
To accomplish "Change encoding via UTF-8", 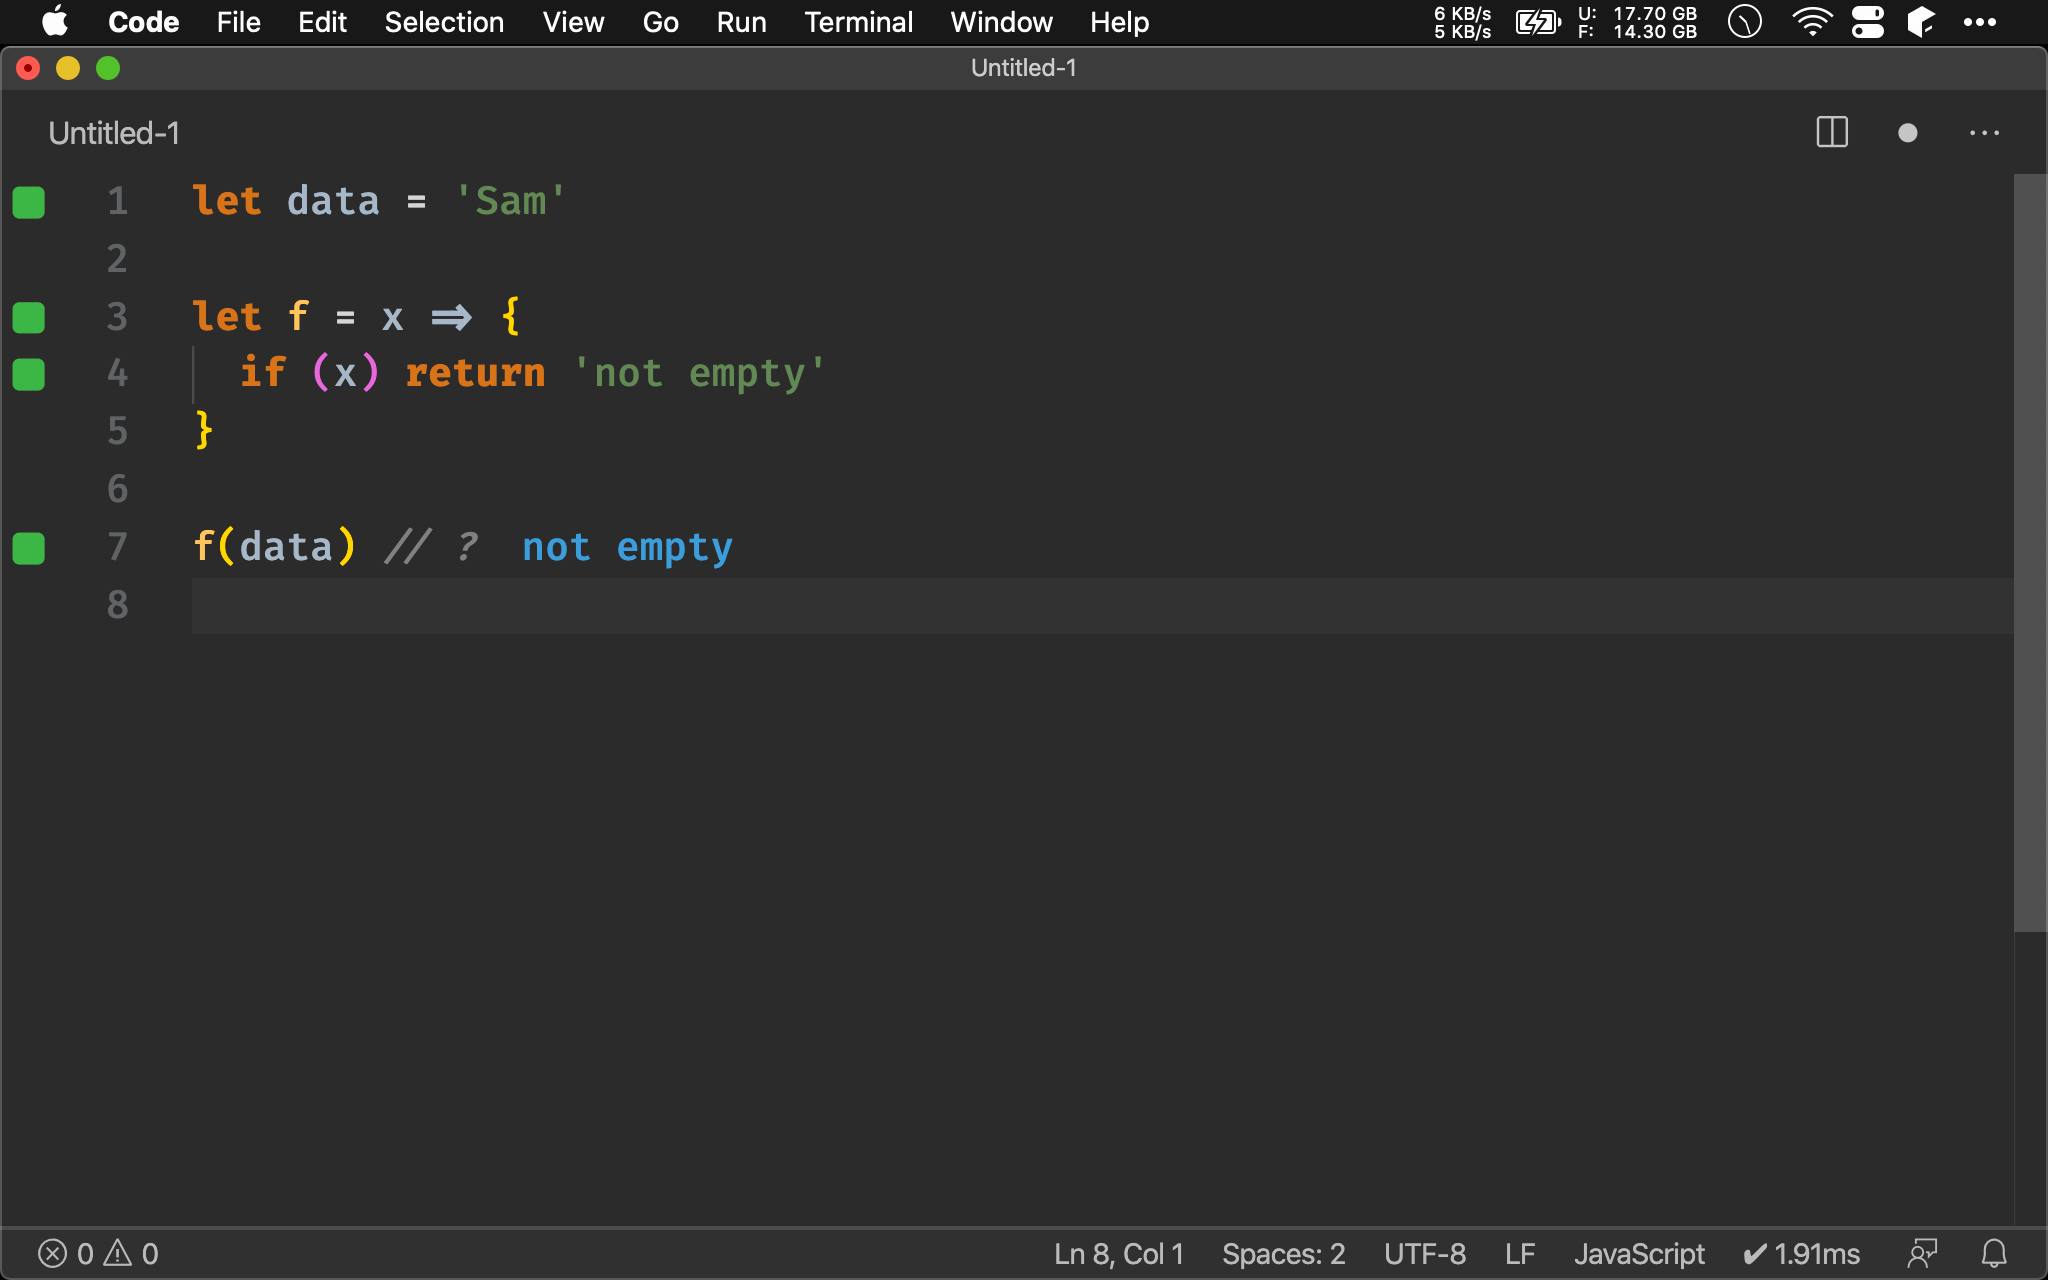I will pyautogui.click(x=1425, y=1253).
